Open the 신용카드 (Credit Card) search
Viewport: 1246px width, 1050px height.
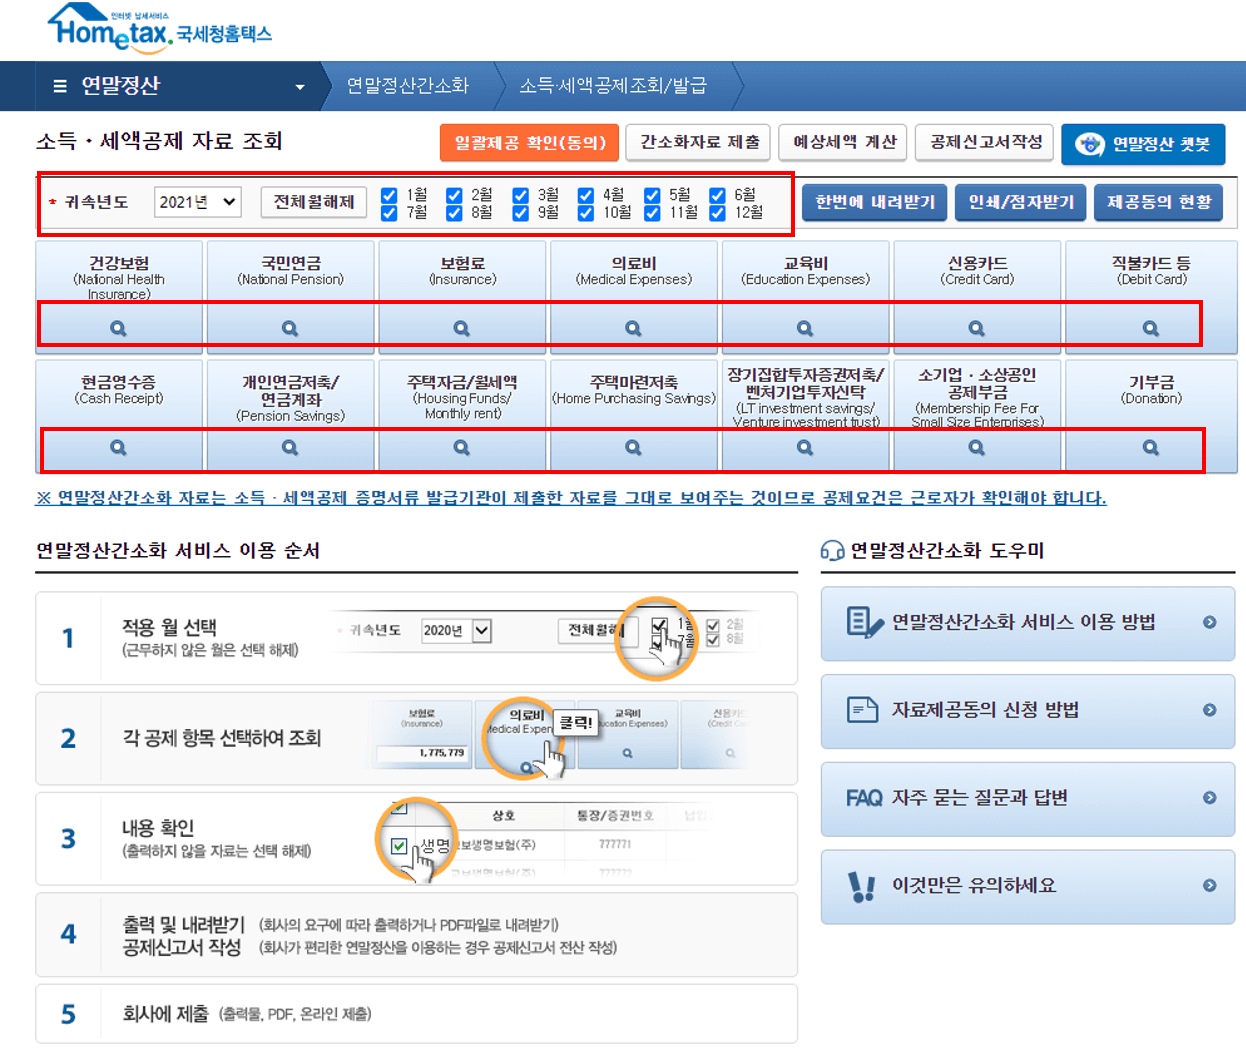click(976, 326)
